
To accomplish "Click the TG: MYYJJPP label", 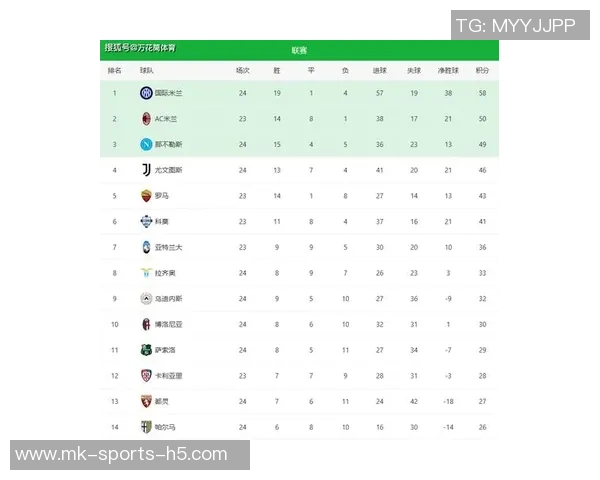I will [x=515, y=25].
